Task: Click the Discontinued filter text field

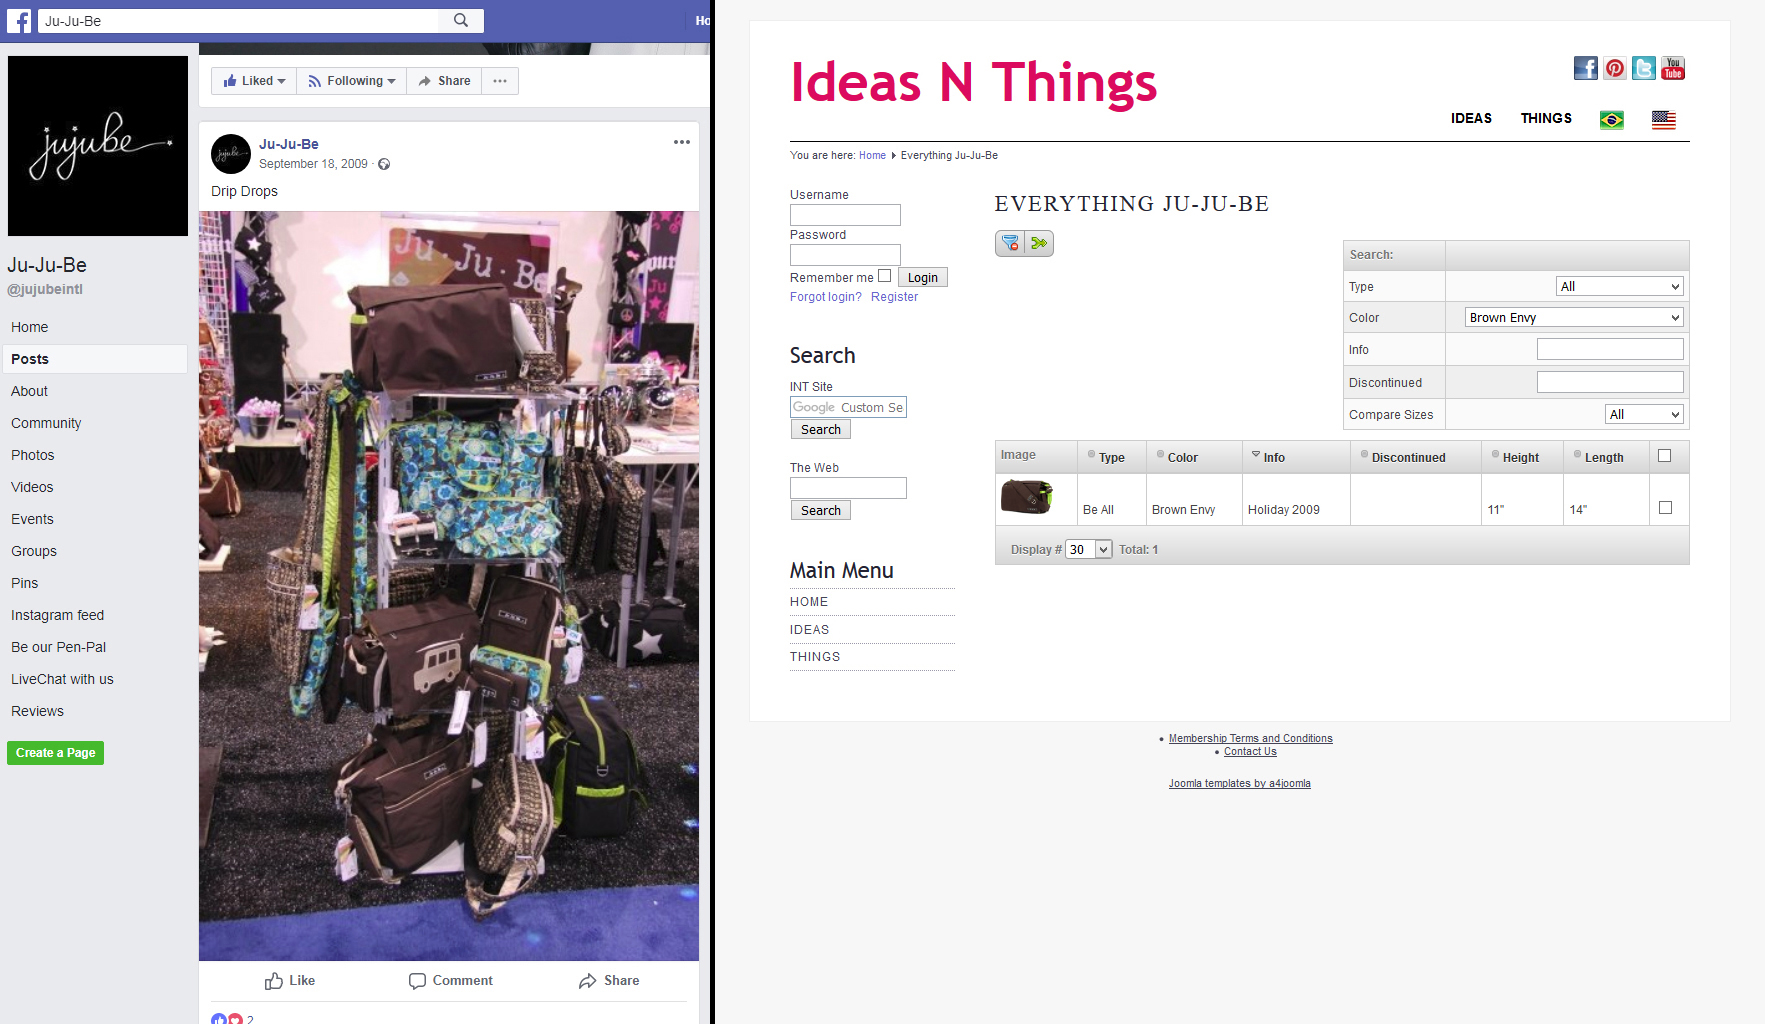Action: 1610,382
